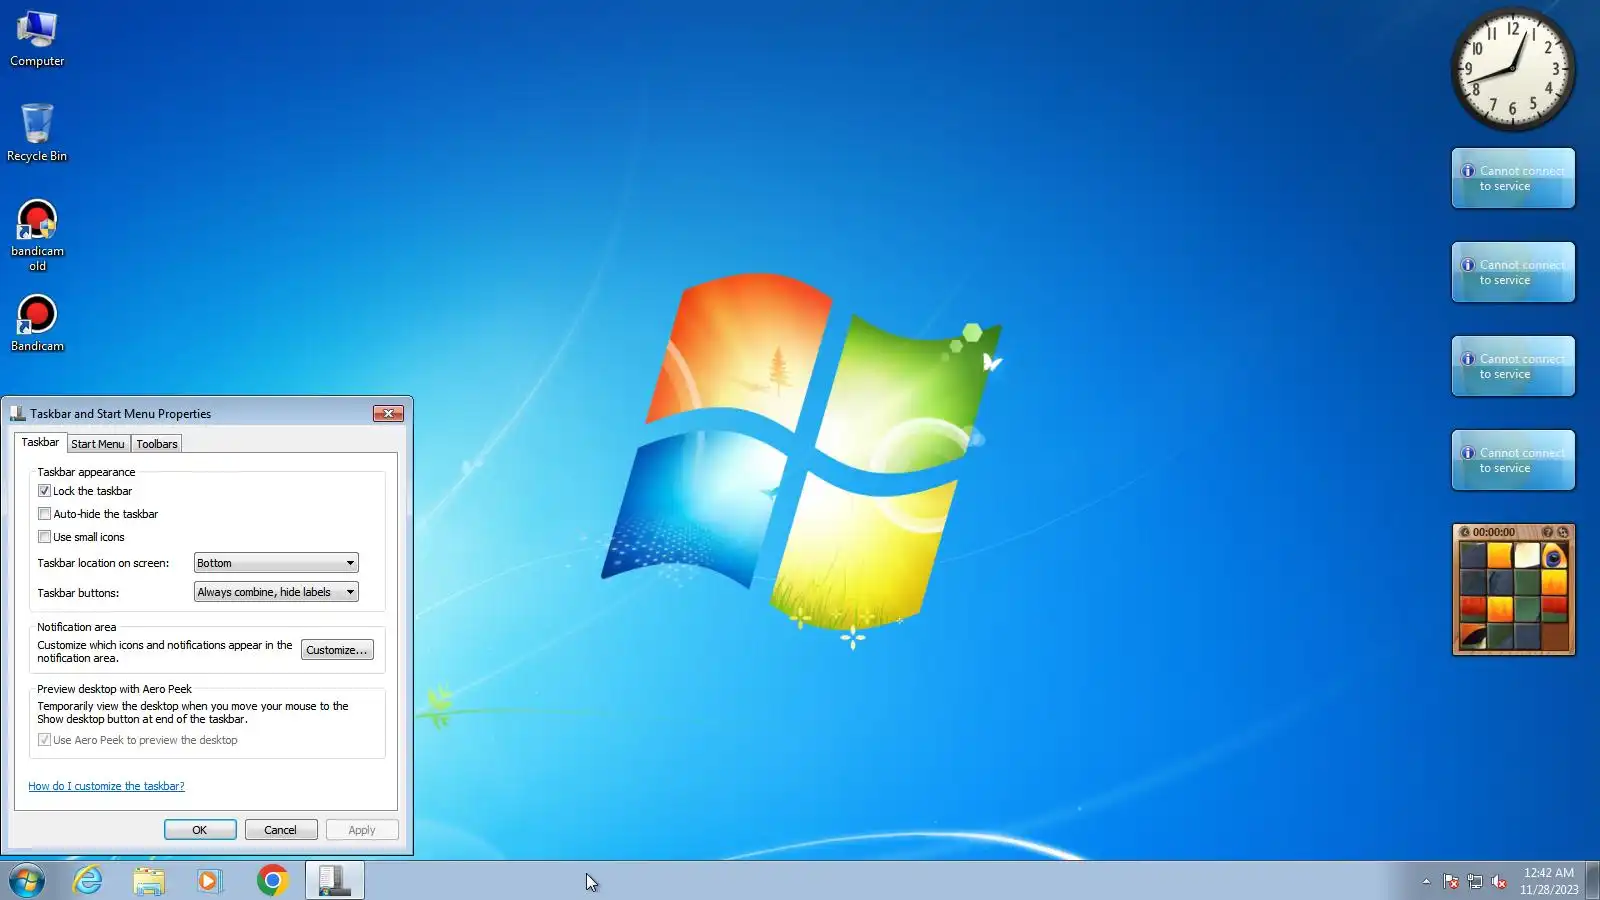Toggle Use Aero Peek to preview desktop

pyautogui.click(x=44, y=740)
